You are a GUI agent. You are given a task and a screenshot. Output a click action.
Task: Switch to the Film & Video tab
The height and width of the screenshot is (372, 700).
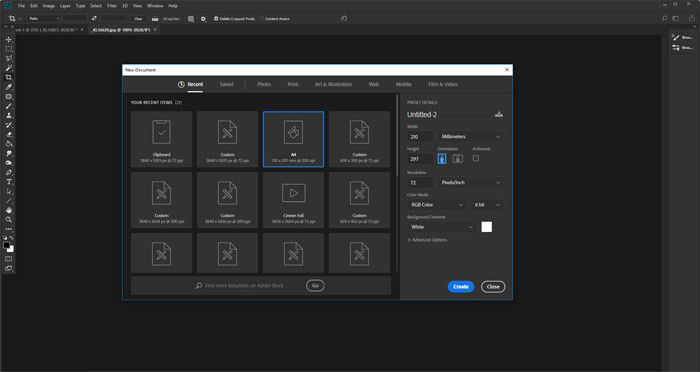tap(443, 84)
